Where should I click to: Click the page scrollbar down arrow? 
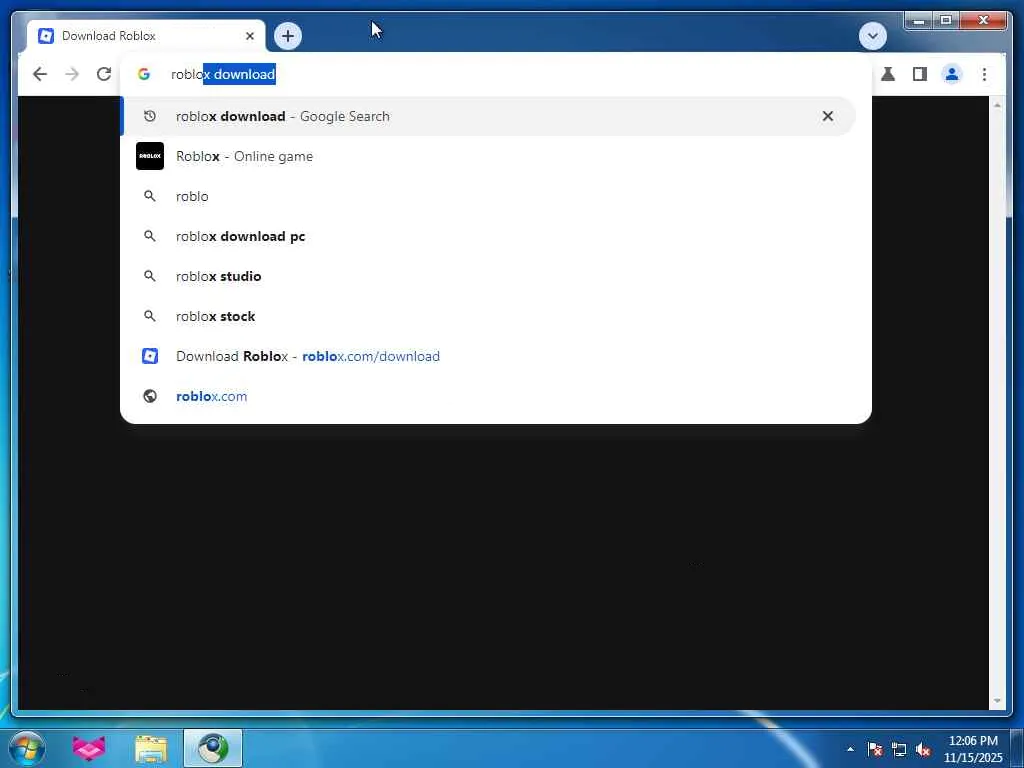tap(997, 701)
